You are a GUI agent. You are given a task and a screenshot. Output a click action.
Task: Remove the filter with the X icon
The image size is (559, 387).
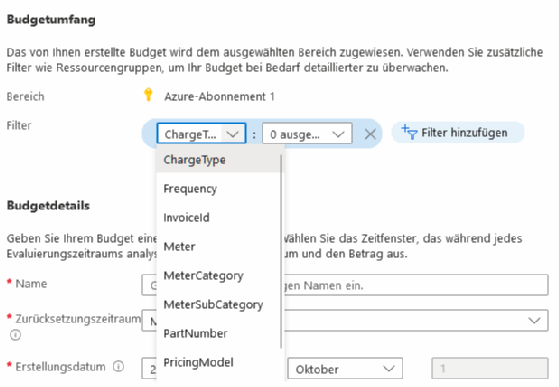pos(370,134)
